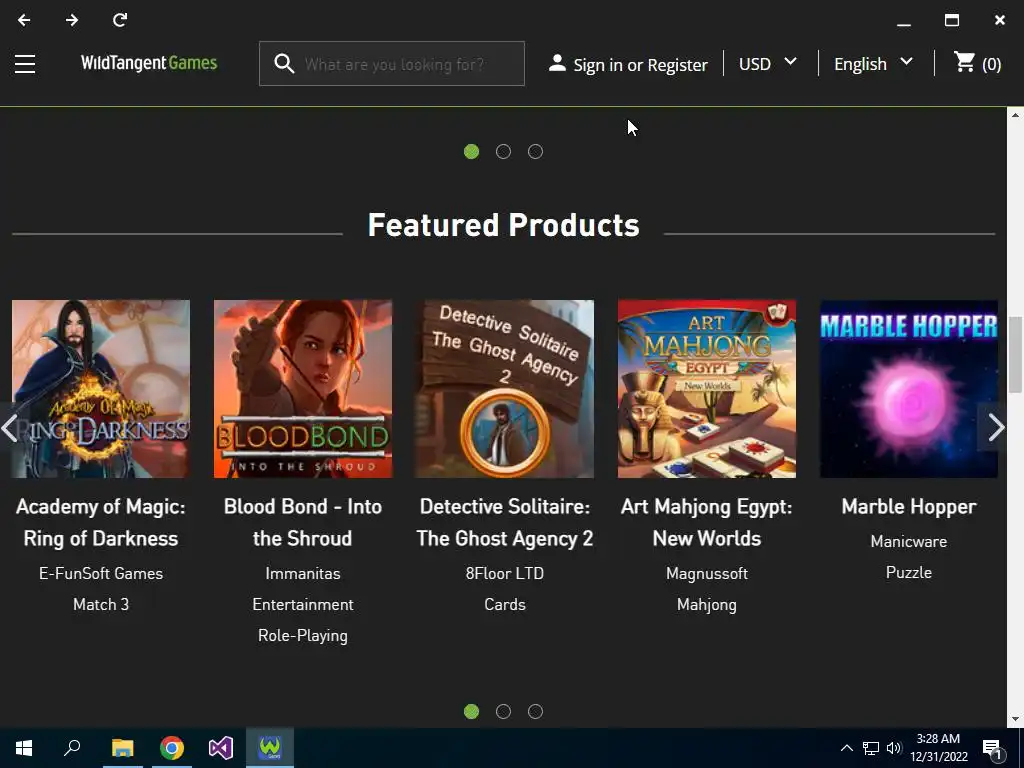This screenshot has width=1024, height=768.
Task: Expand the English language dropdown
Action: [873, 64]
